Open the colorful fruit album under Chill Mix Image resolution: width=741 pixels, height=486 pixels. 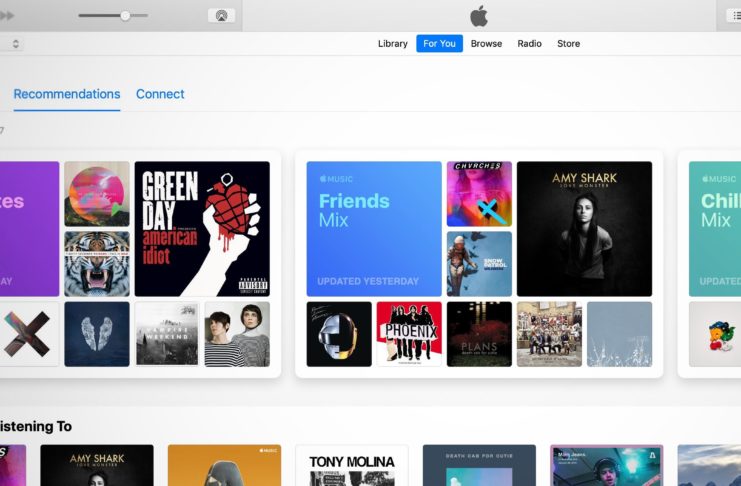(715, 334)
